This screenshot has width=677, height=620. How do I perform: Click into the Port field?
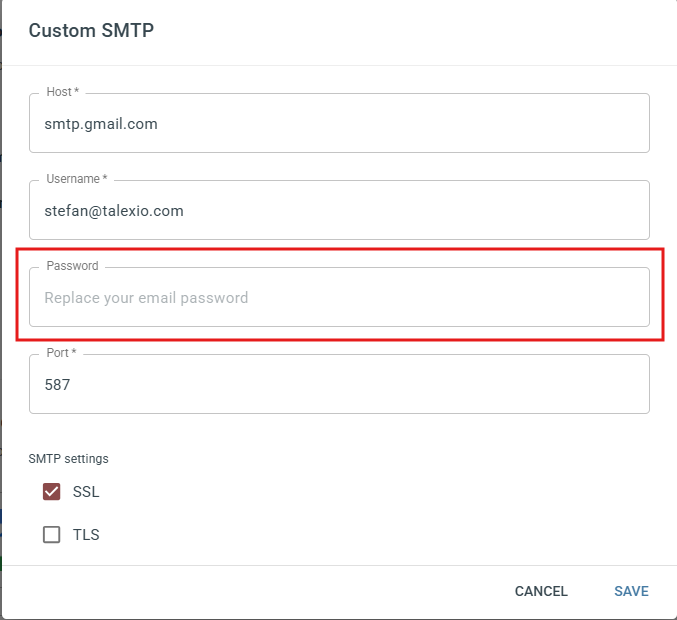click(339, 384)
